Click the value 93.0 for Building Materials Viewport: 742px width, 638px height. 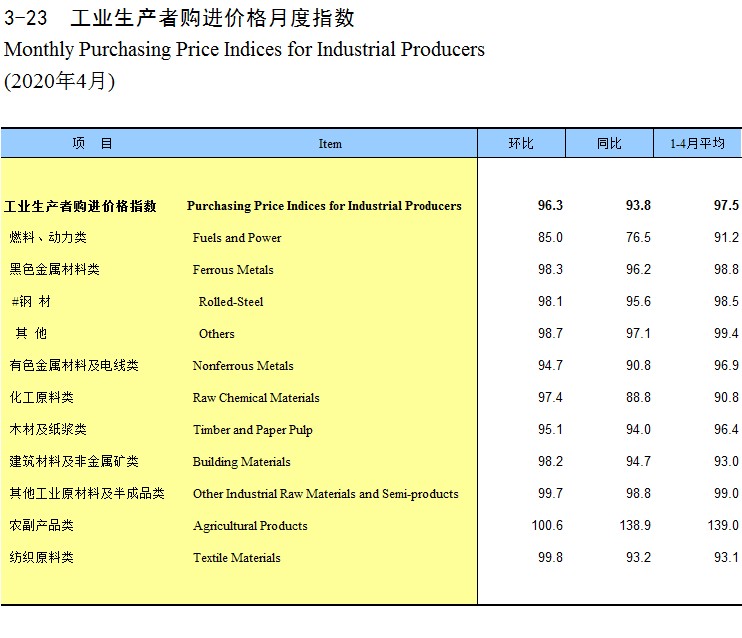726,461
